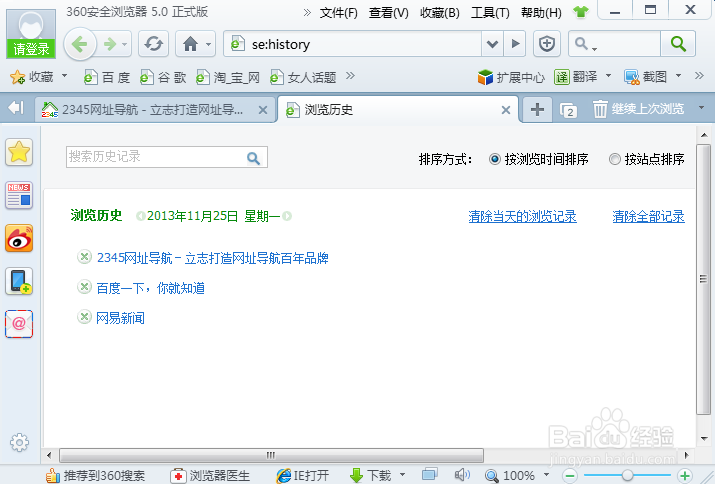The image size is (715, 484).
Task: Open sidebar settings gear
Action: click(x=19, y=442)
